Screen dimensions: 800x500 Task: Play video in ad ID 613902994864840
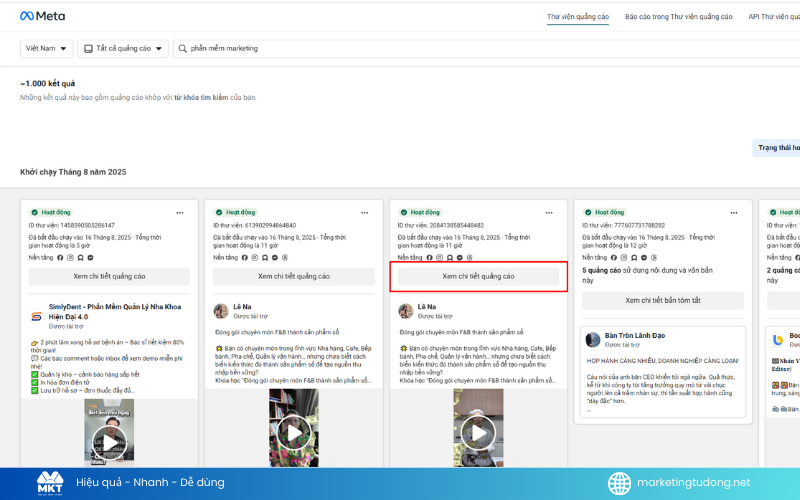(x=294, y=433)
